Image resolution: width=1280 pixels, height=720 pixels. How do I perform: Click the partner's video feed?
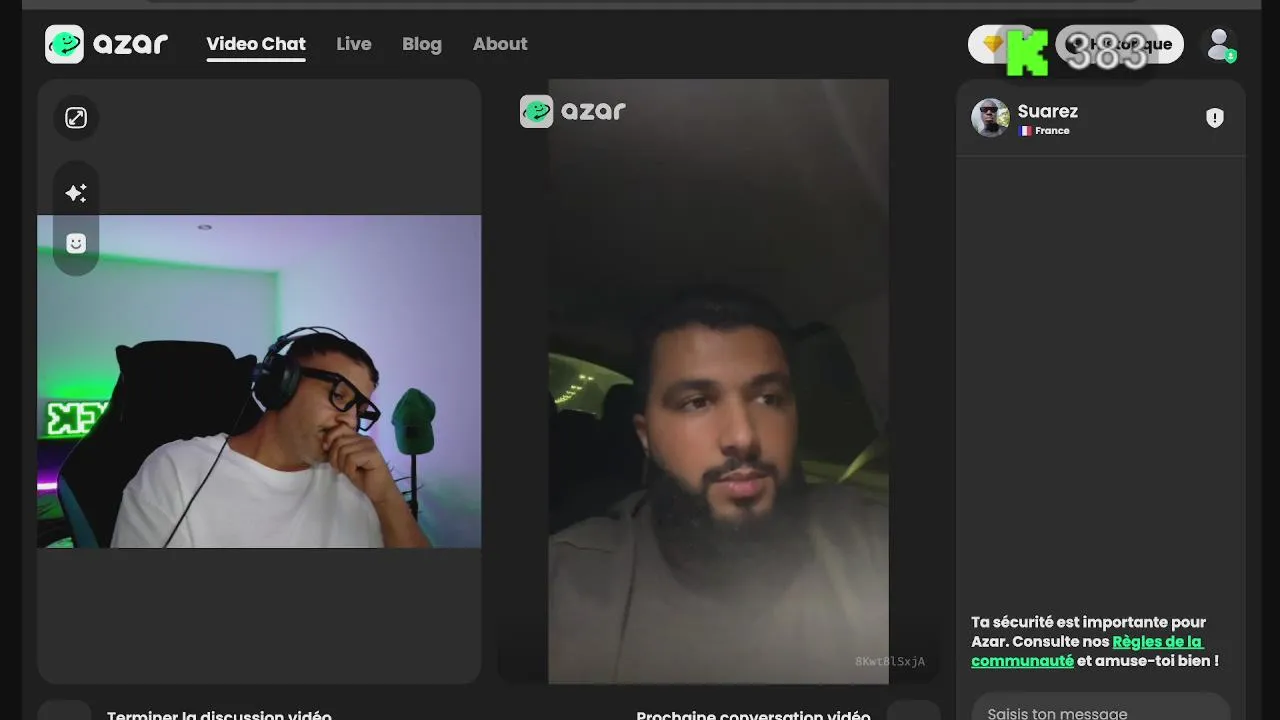718,382
